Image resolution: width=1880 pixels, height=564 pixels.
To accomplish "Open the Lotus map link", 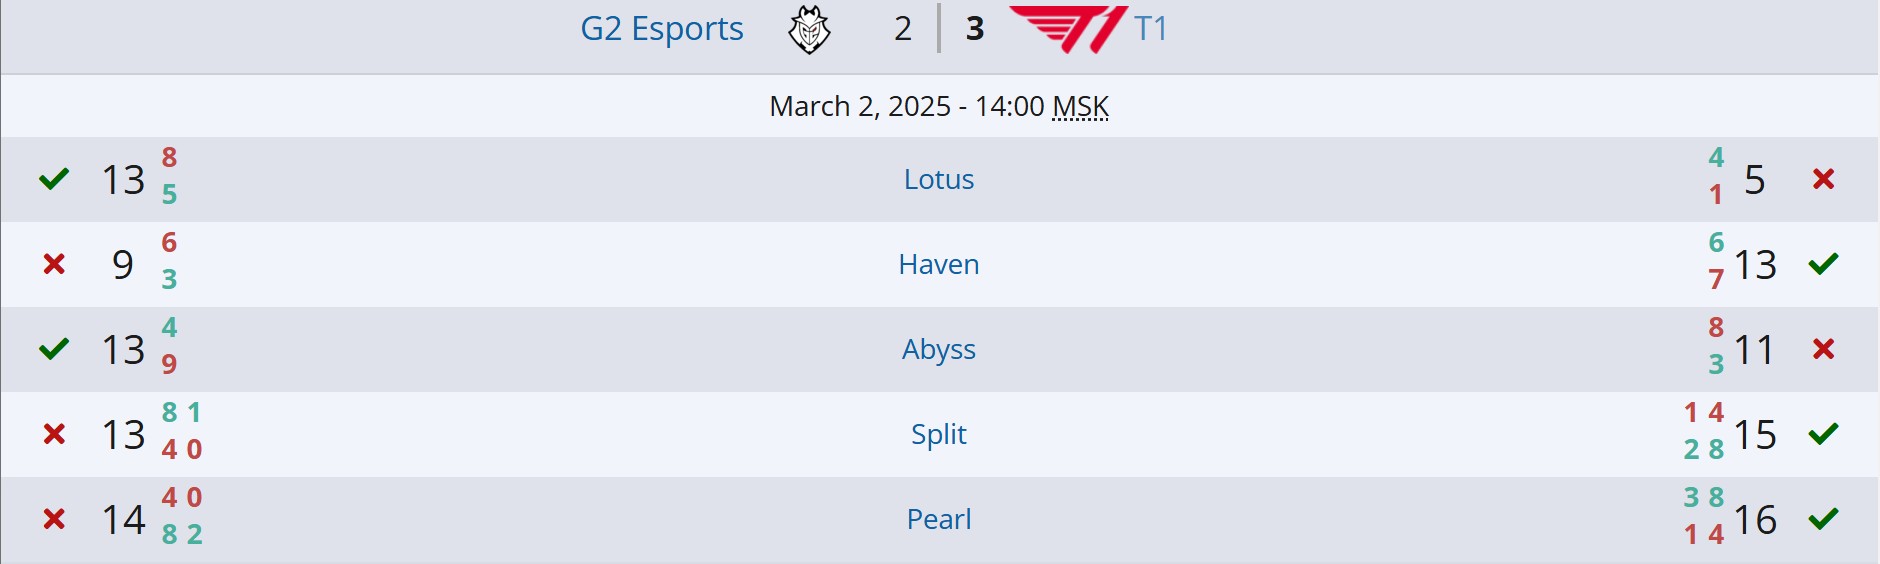I will click(938, 179).
